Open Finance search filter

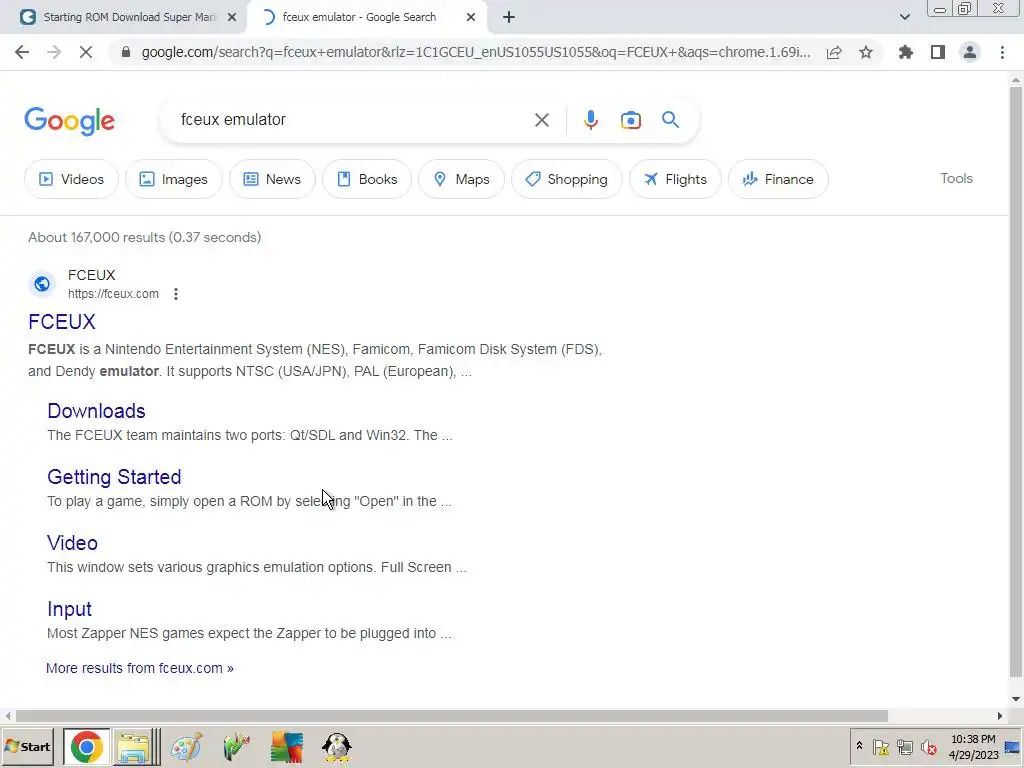click(778, 179)
